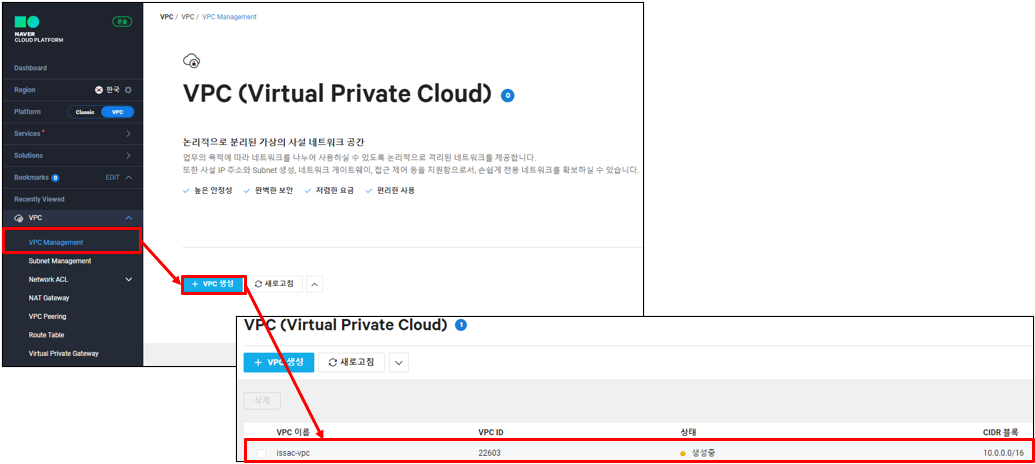Click the dropdown arrow button beside 새로고침 in the lower panel
This screenshot has height=464, width=1035.
399,362
